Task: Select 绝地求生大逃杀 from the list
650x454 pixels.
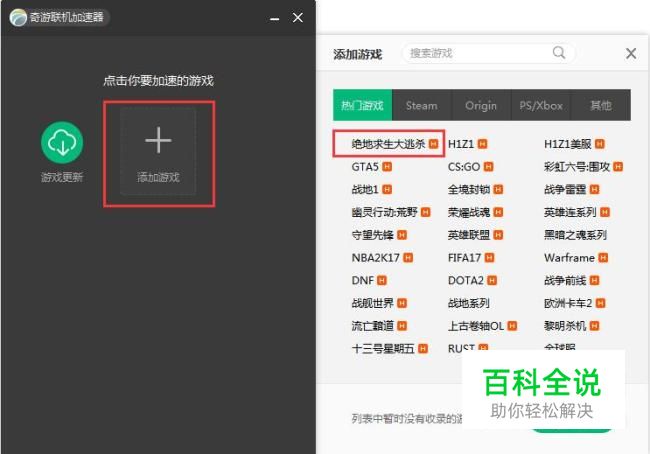Action: [388, 144]
